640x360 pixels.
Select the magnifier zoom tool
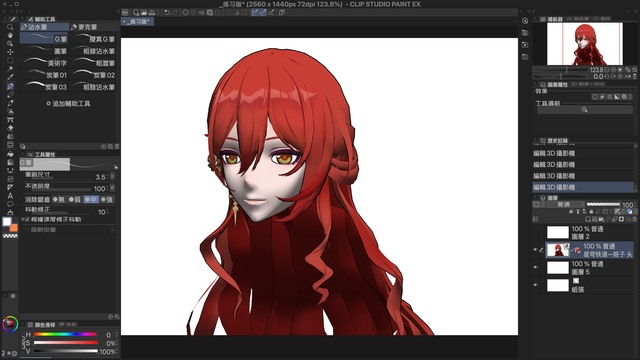10,27
